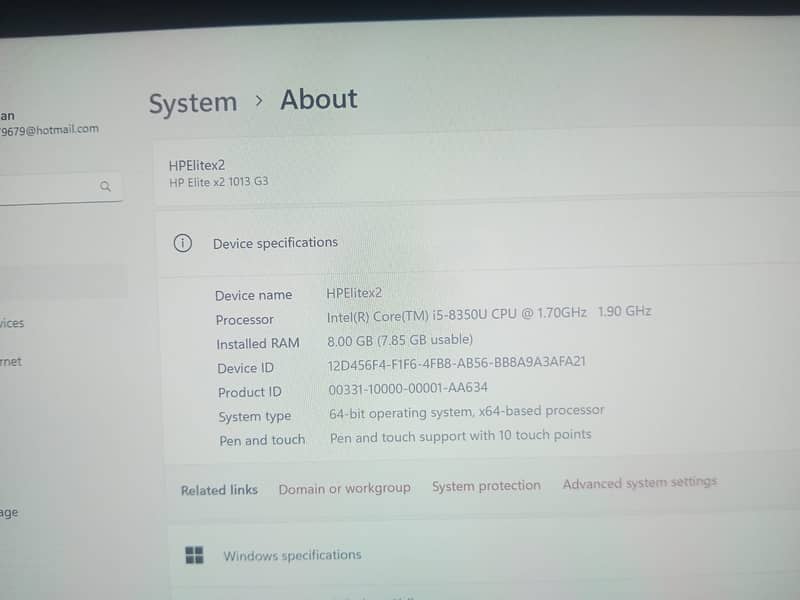The height and width of the screenshot is (600, 800).
Task: Click the settings search input field
Action: [59, 187]
